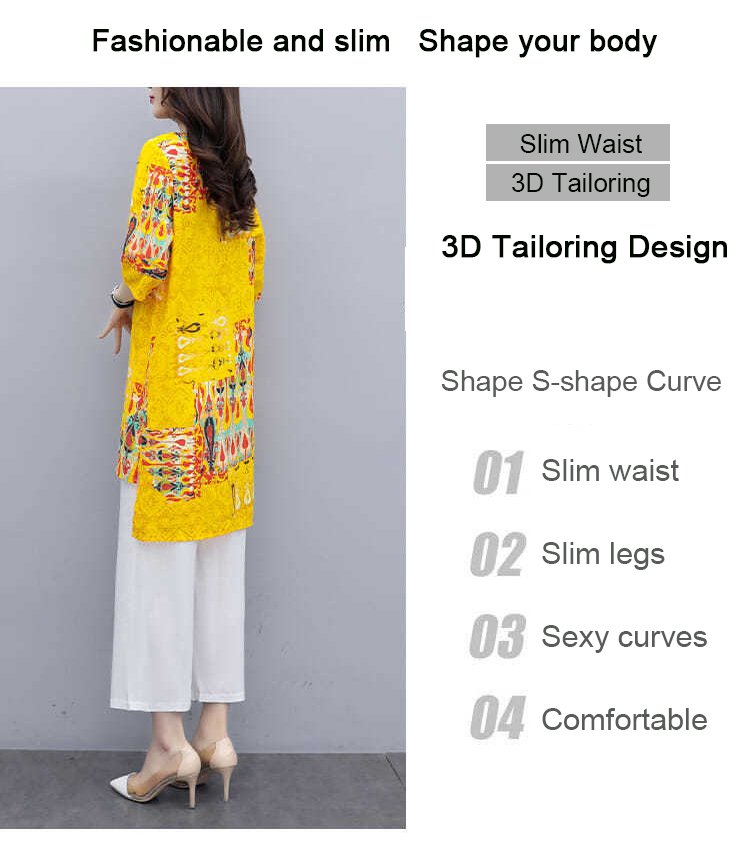The width and height of the screenshot is (750, 858).
Task: Click the 01 number badge
Action: (x=498, y=472)
